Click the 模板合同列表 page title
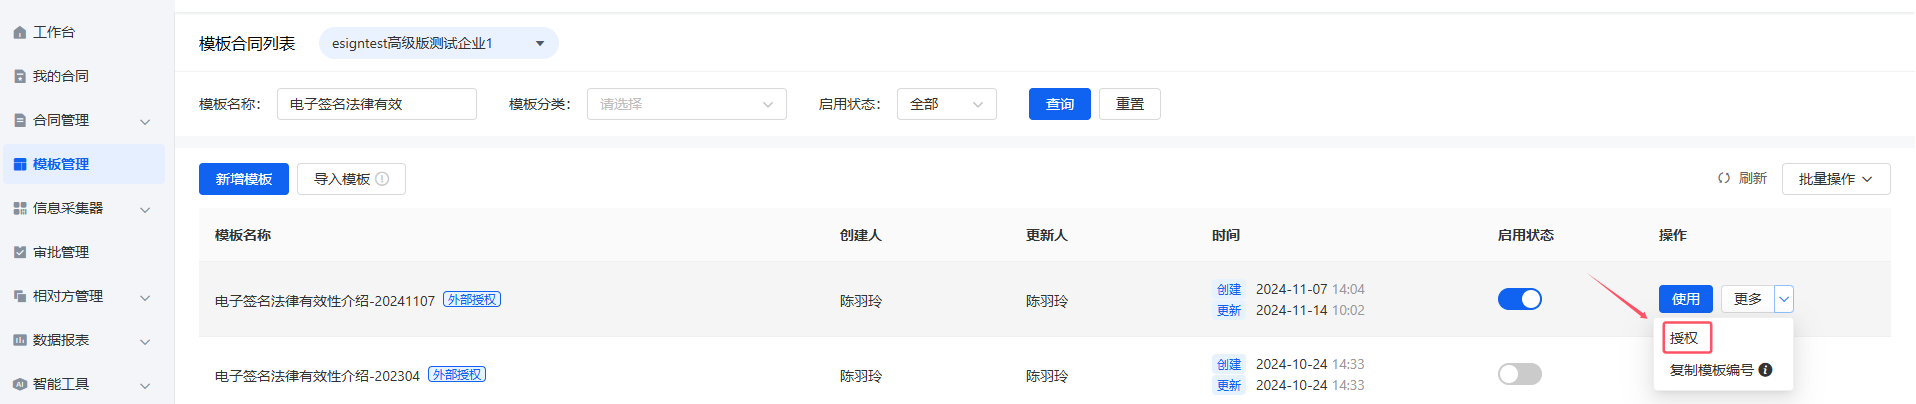The width and height of the screenshot is (1916, 404). click(247, 44)
